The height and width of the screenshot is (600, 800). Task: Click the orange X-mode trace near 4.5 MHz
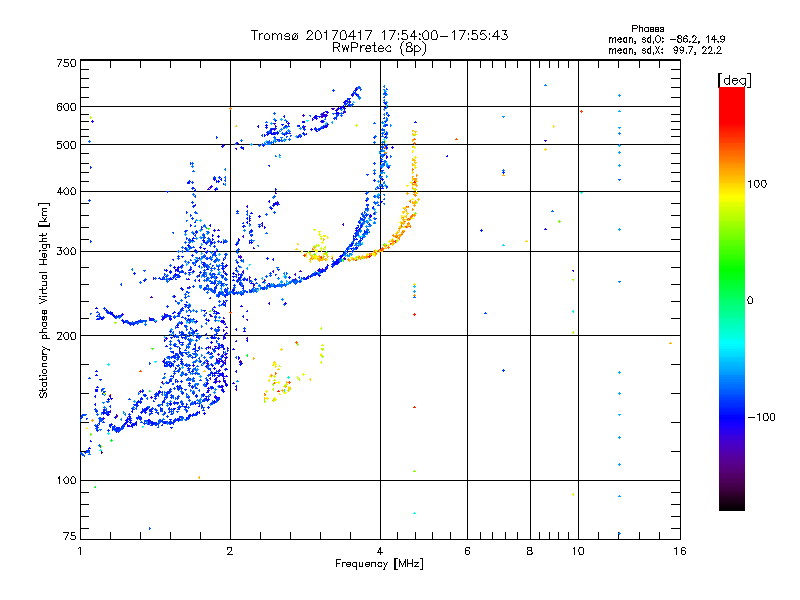(x=403, y=222)
